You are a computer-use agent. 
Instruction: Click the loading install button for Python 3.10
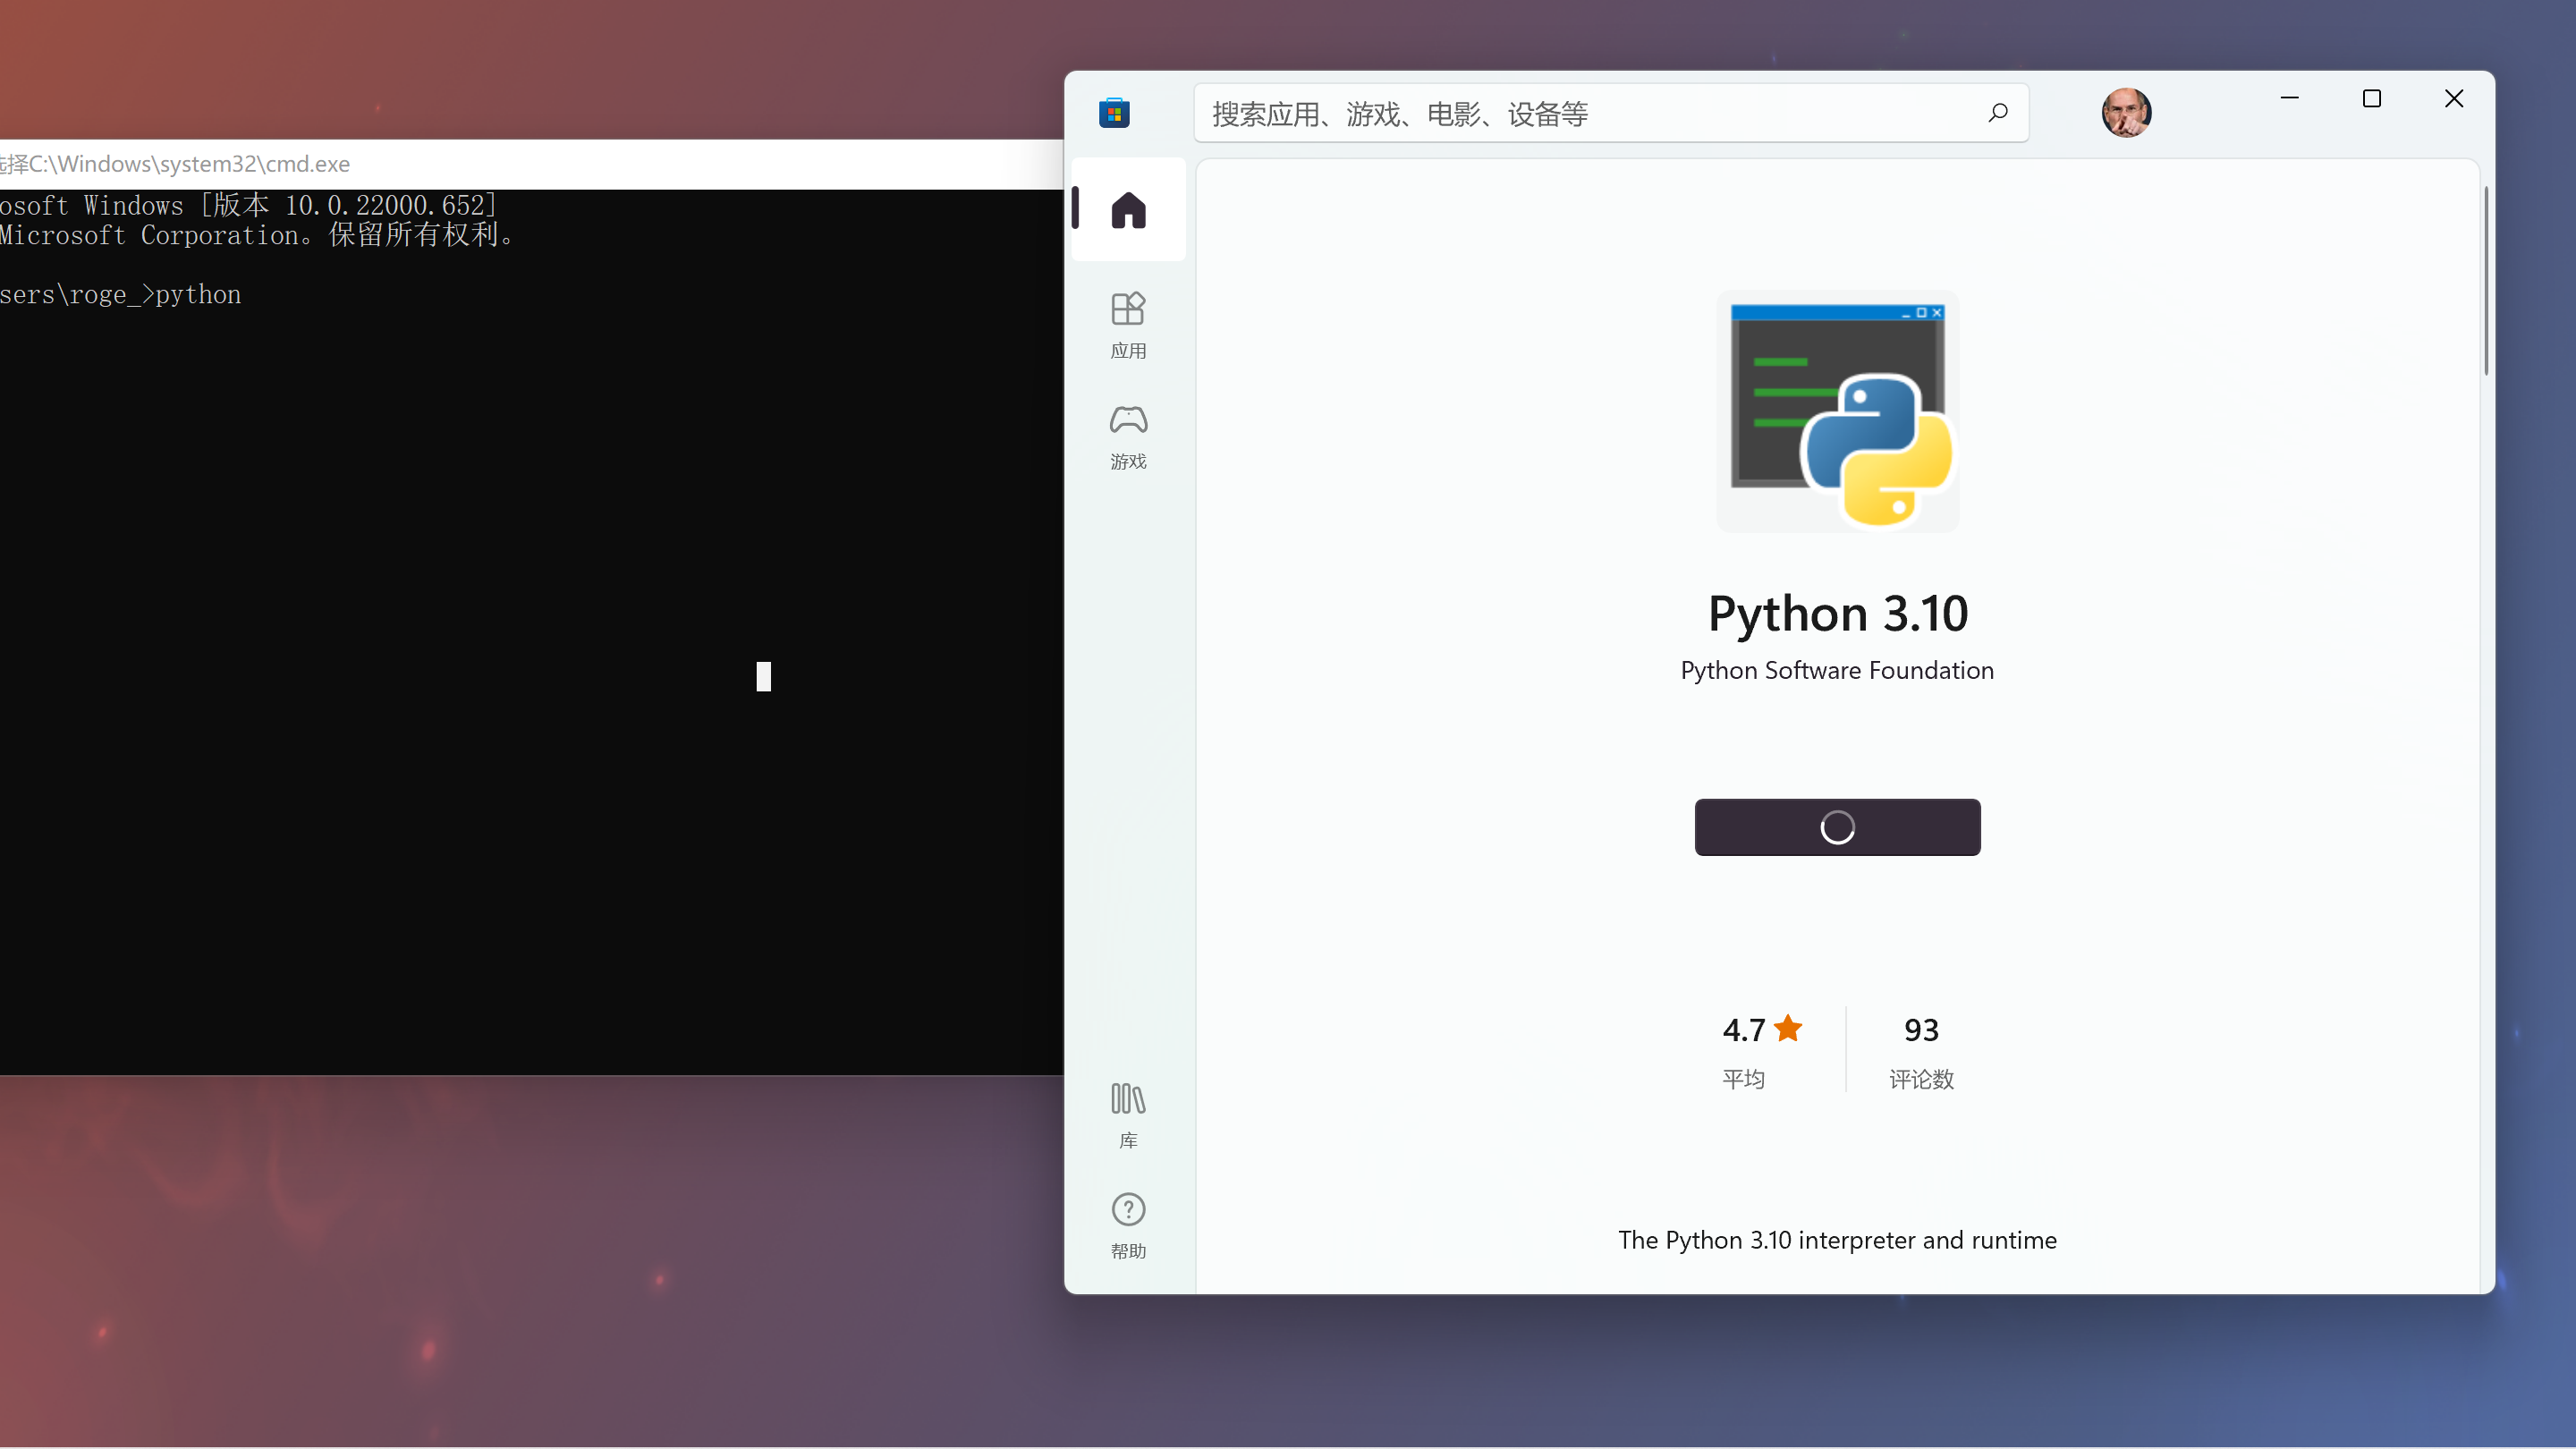(1837, 827)
